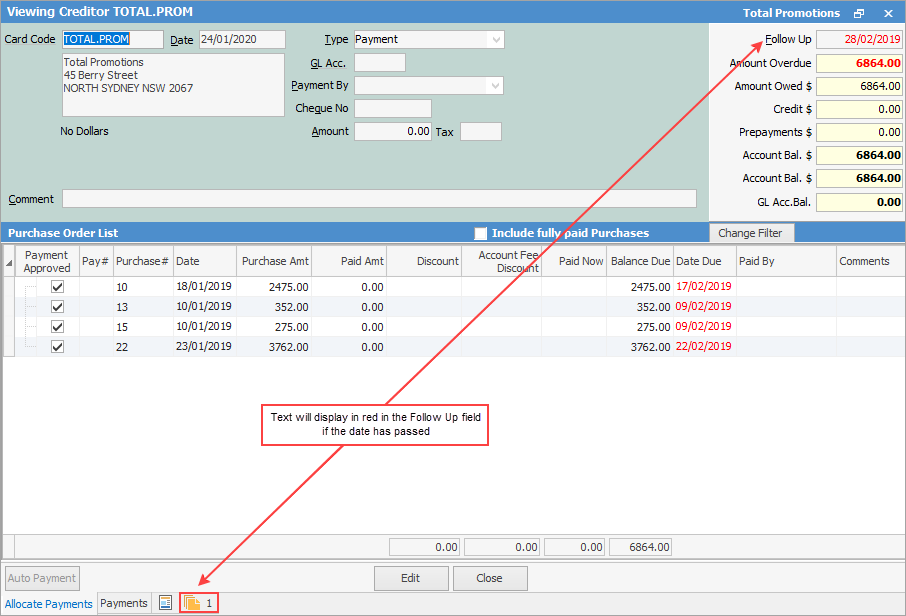Click the grid corner selector triangle icon
Viewport: 906px width, 616px height.
point(10,262)
